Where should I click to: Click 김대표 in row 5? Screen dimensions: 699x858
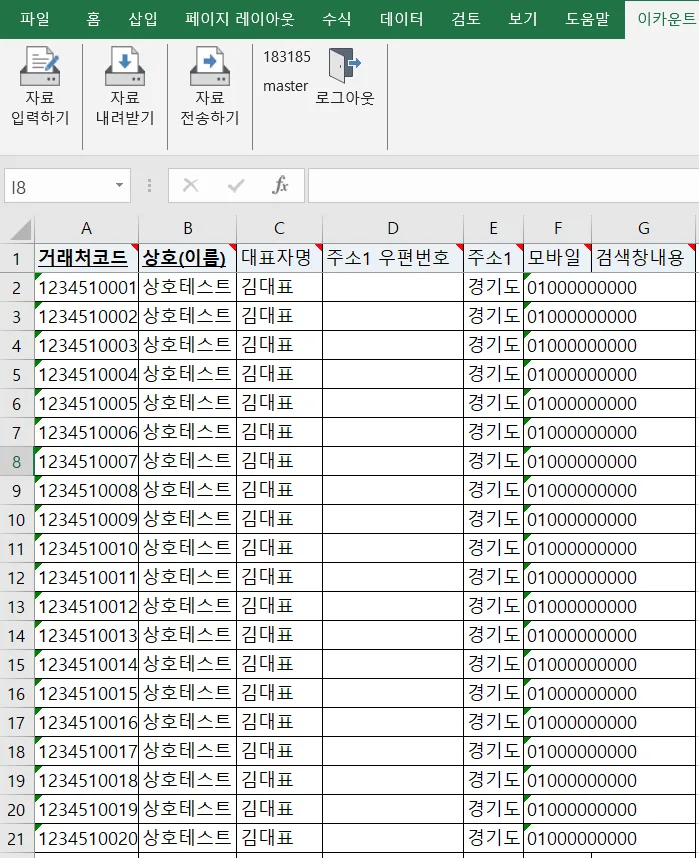pyautogui.click(x=279, y=374)
